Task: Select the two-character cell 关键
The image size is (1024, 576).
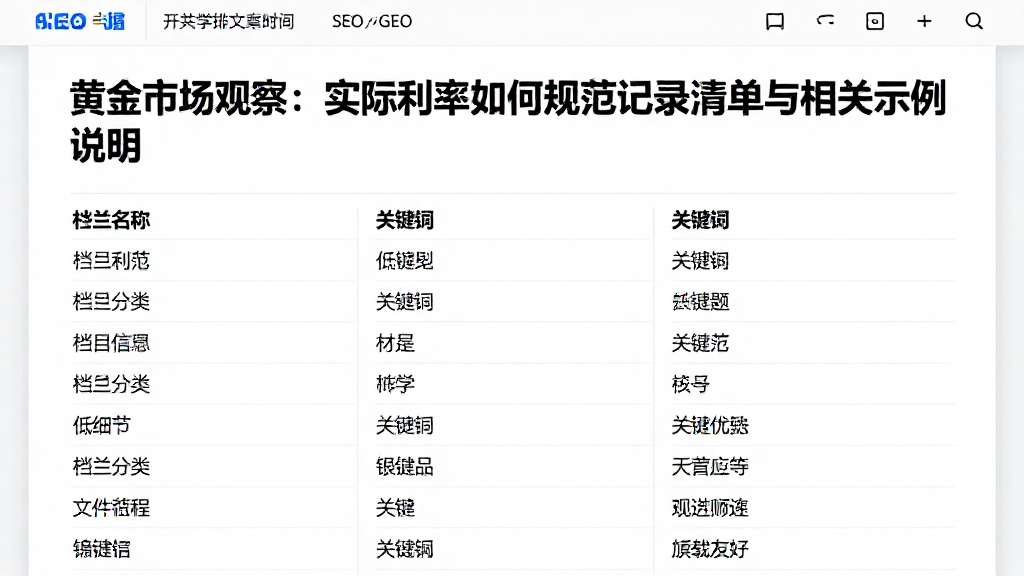Action: pyautogui.click(x=395, y=507)
